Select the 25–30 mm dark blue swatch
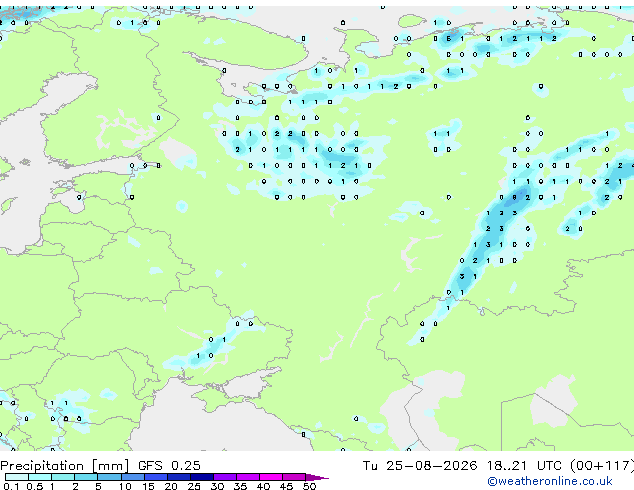 click(202, 477)
